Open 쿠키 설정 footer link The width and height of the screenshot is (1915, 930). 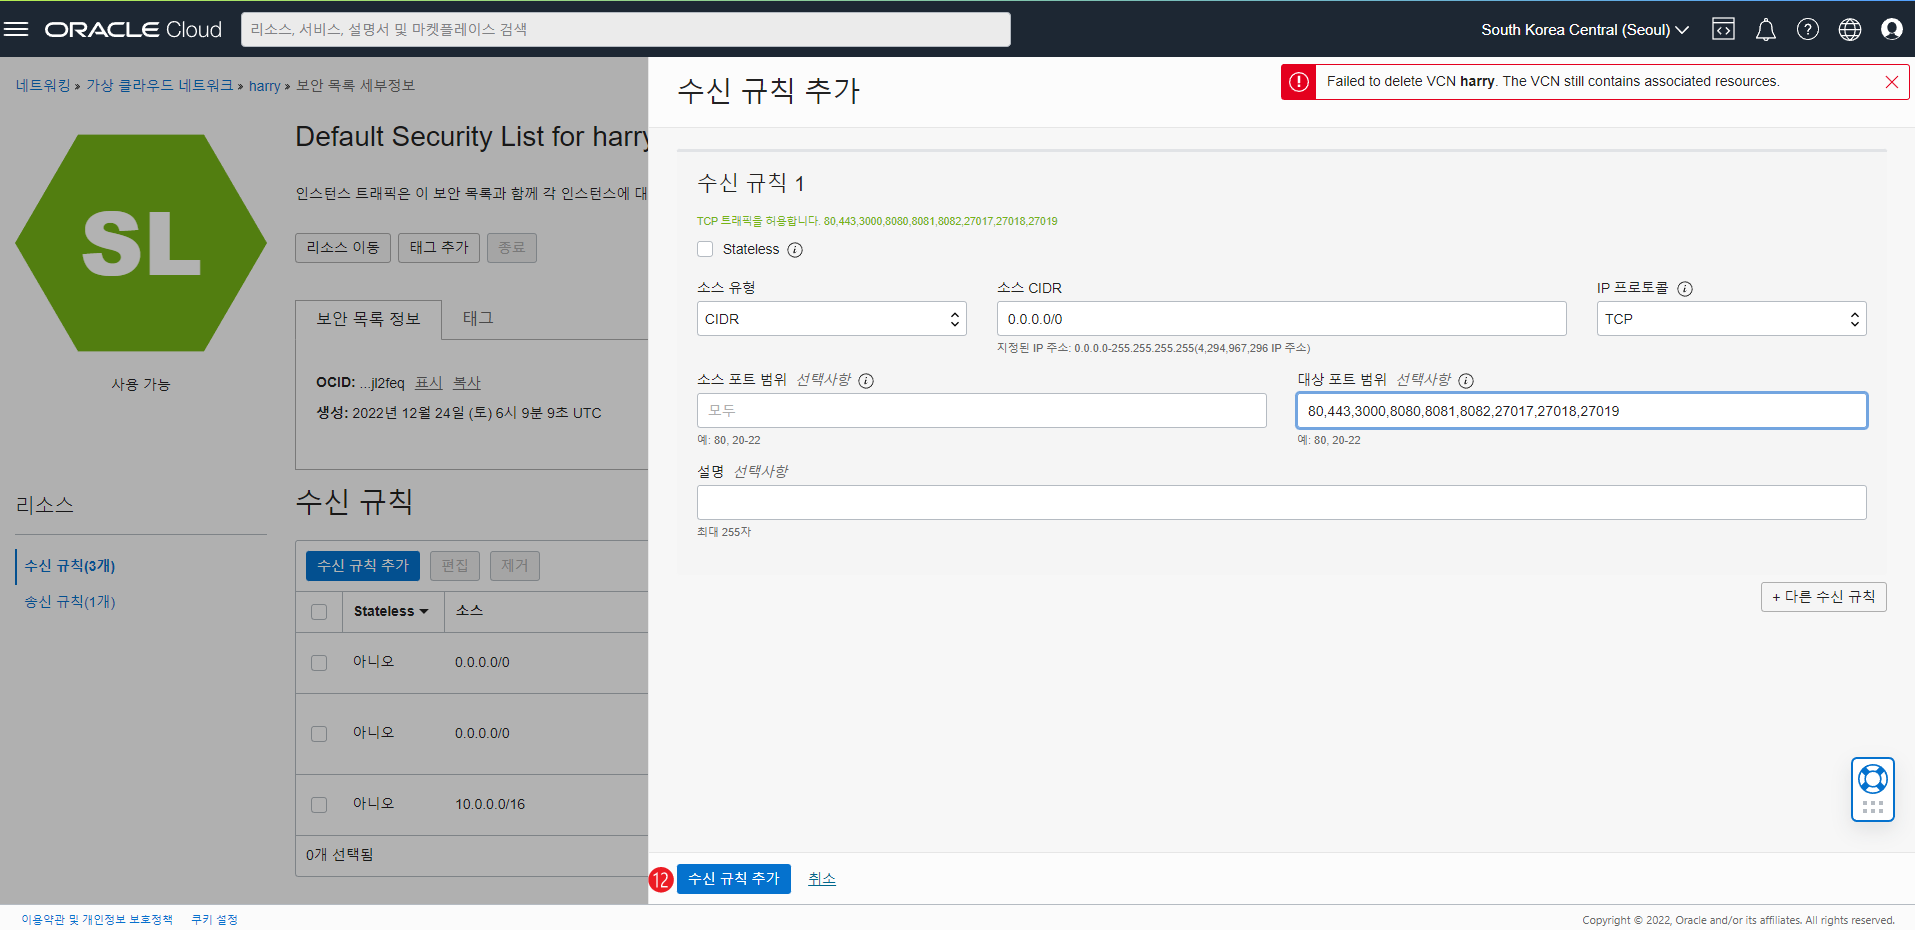click(x=215, y=920)
